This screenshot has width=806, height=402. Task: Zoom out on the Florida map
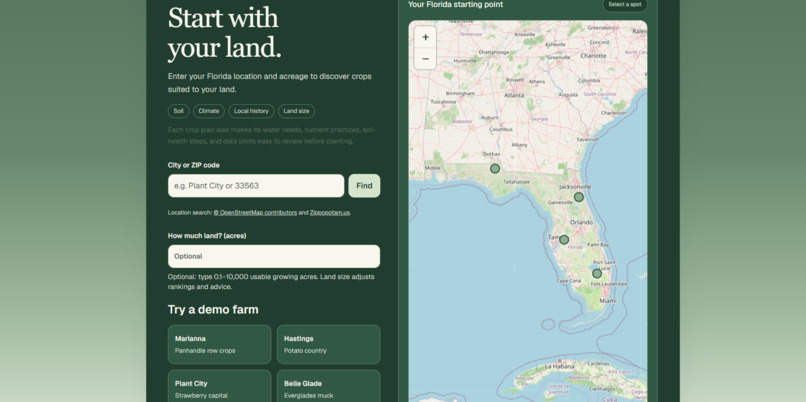coord(425,59)
